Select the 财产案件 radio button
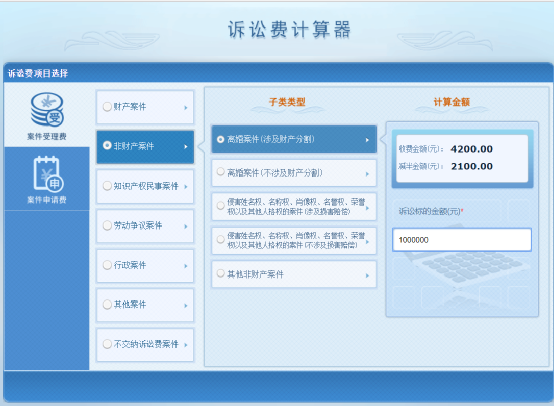This screenshot has width=554, height=407. (x=107, y=107)
